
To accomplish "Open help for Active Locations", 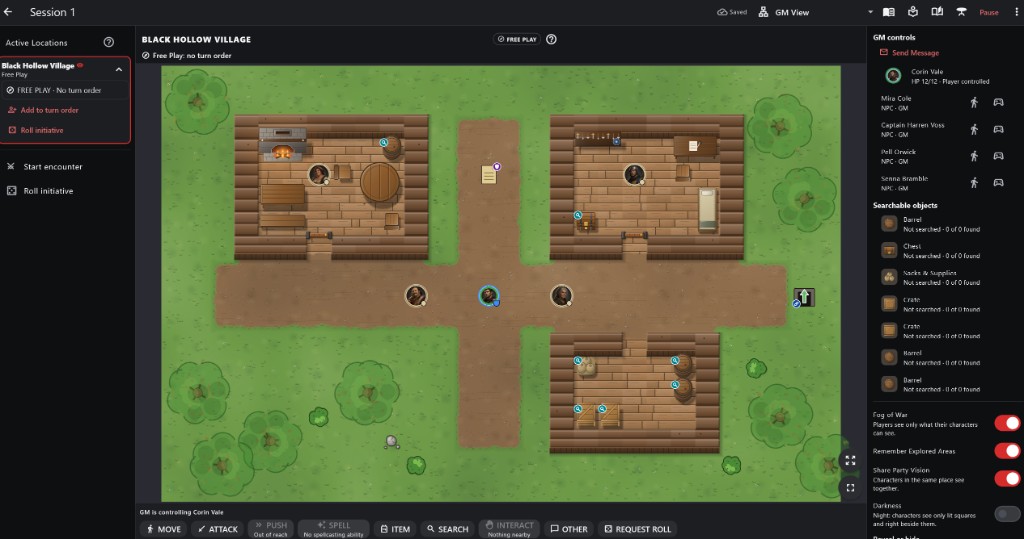I will pos(108,42).
